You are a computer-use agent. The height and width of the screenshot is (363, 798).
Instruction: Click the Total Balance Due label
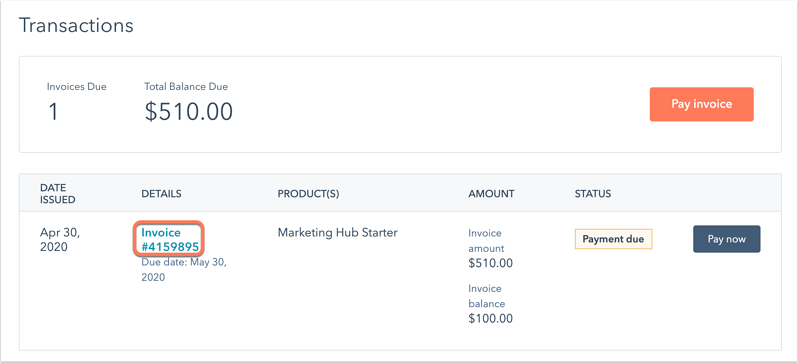pos(186,87)
